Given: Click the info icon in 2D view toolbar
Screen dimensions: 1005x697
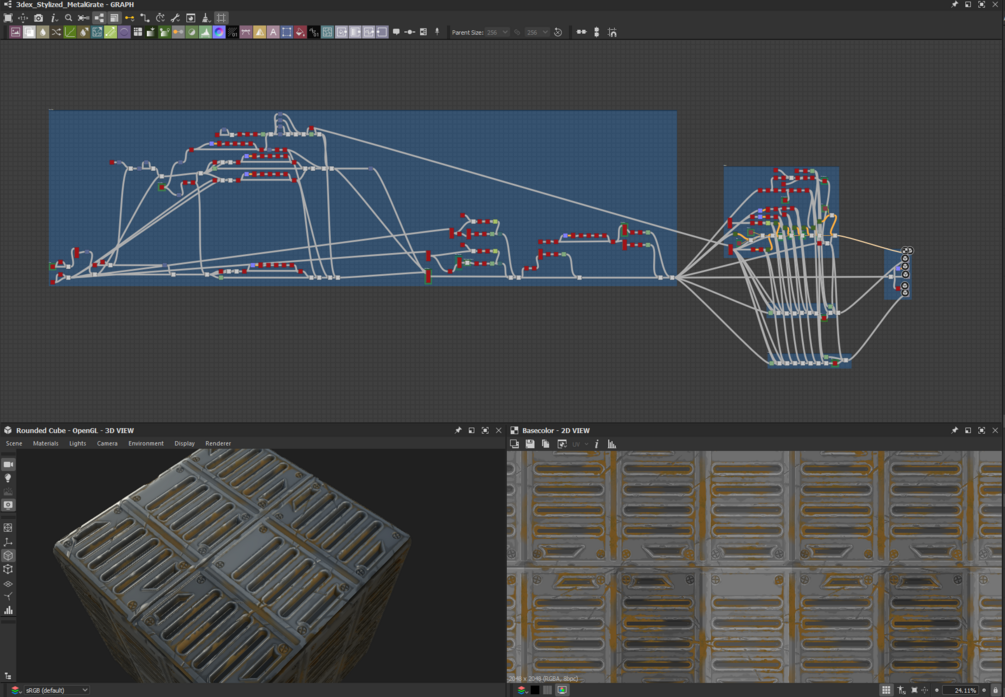Looking at the screenshot, I should click(x=597, y=444).
